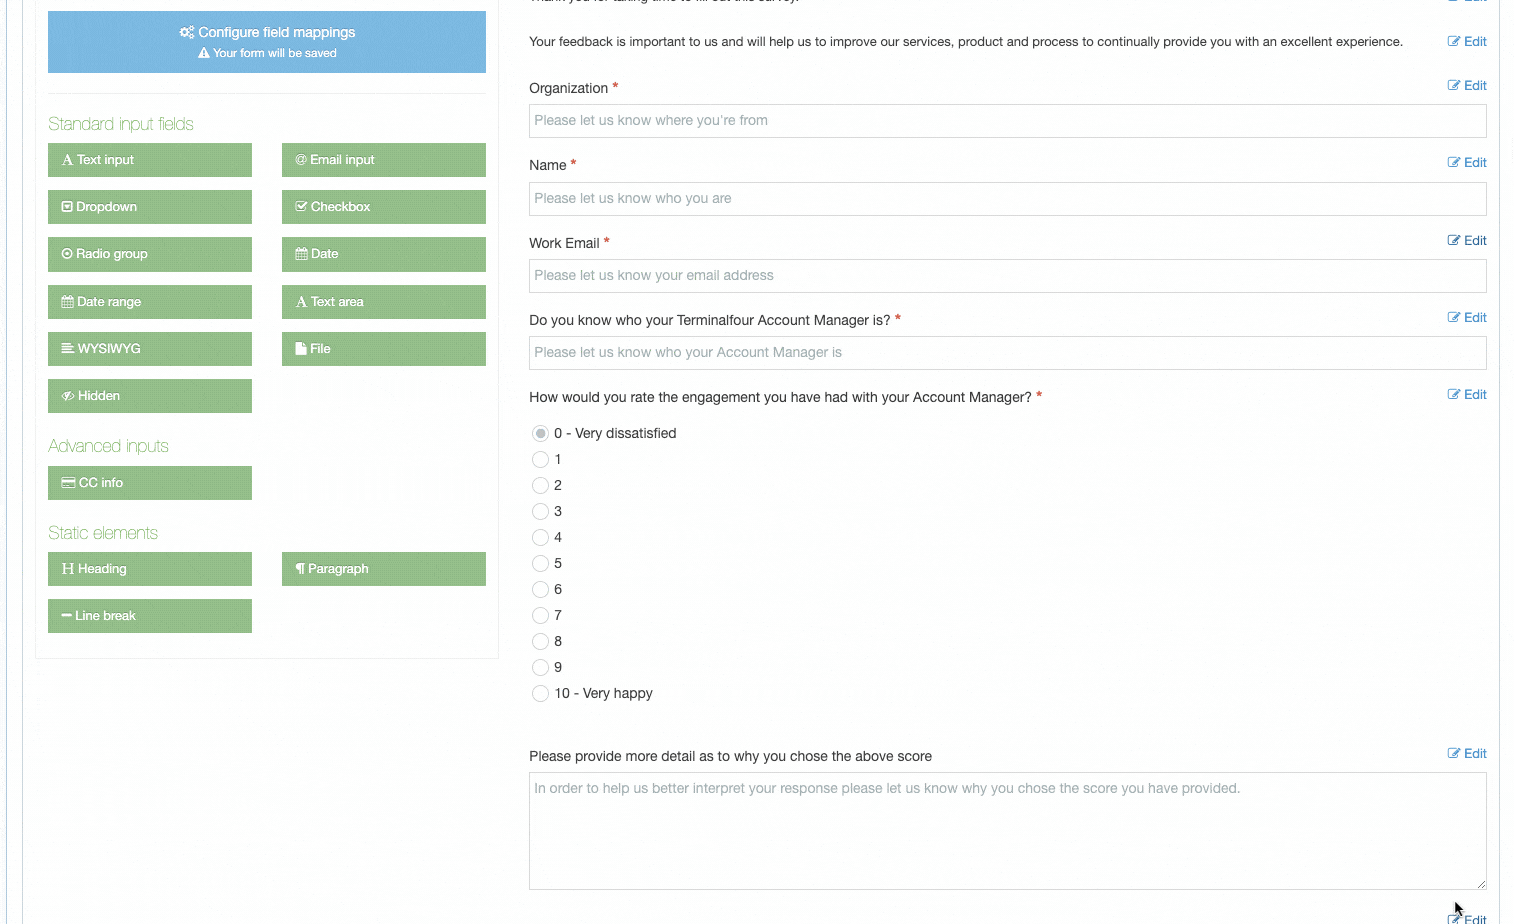Add an Email input field
Screen dimensions: 1514x924
[383, 160]
